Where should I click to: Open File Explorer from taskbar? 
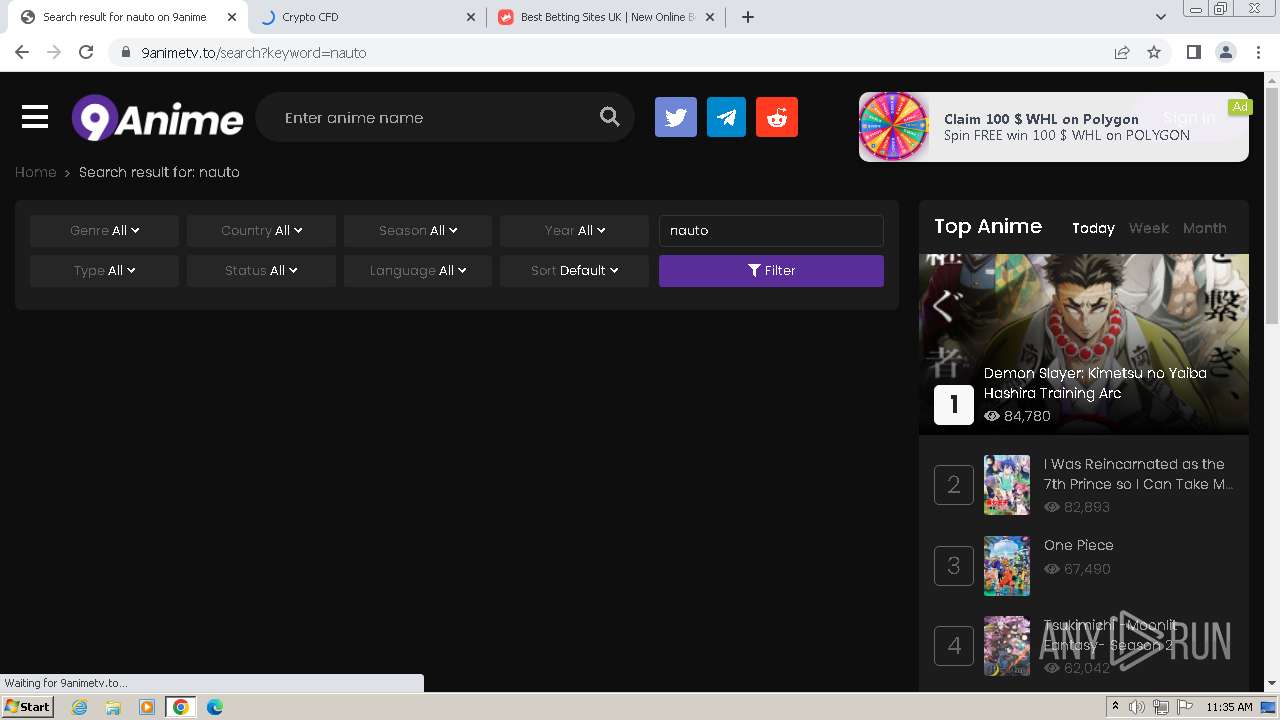(113, 707)
